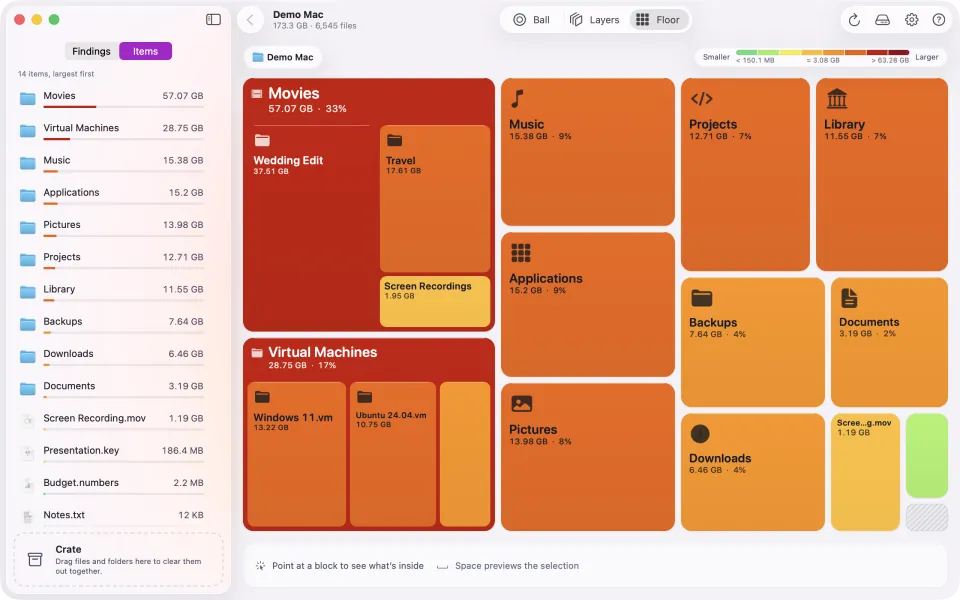The width and height of the screenshot is (960, 600).
Task: Open the settings gear icon
Action: (912, 20)
